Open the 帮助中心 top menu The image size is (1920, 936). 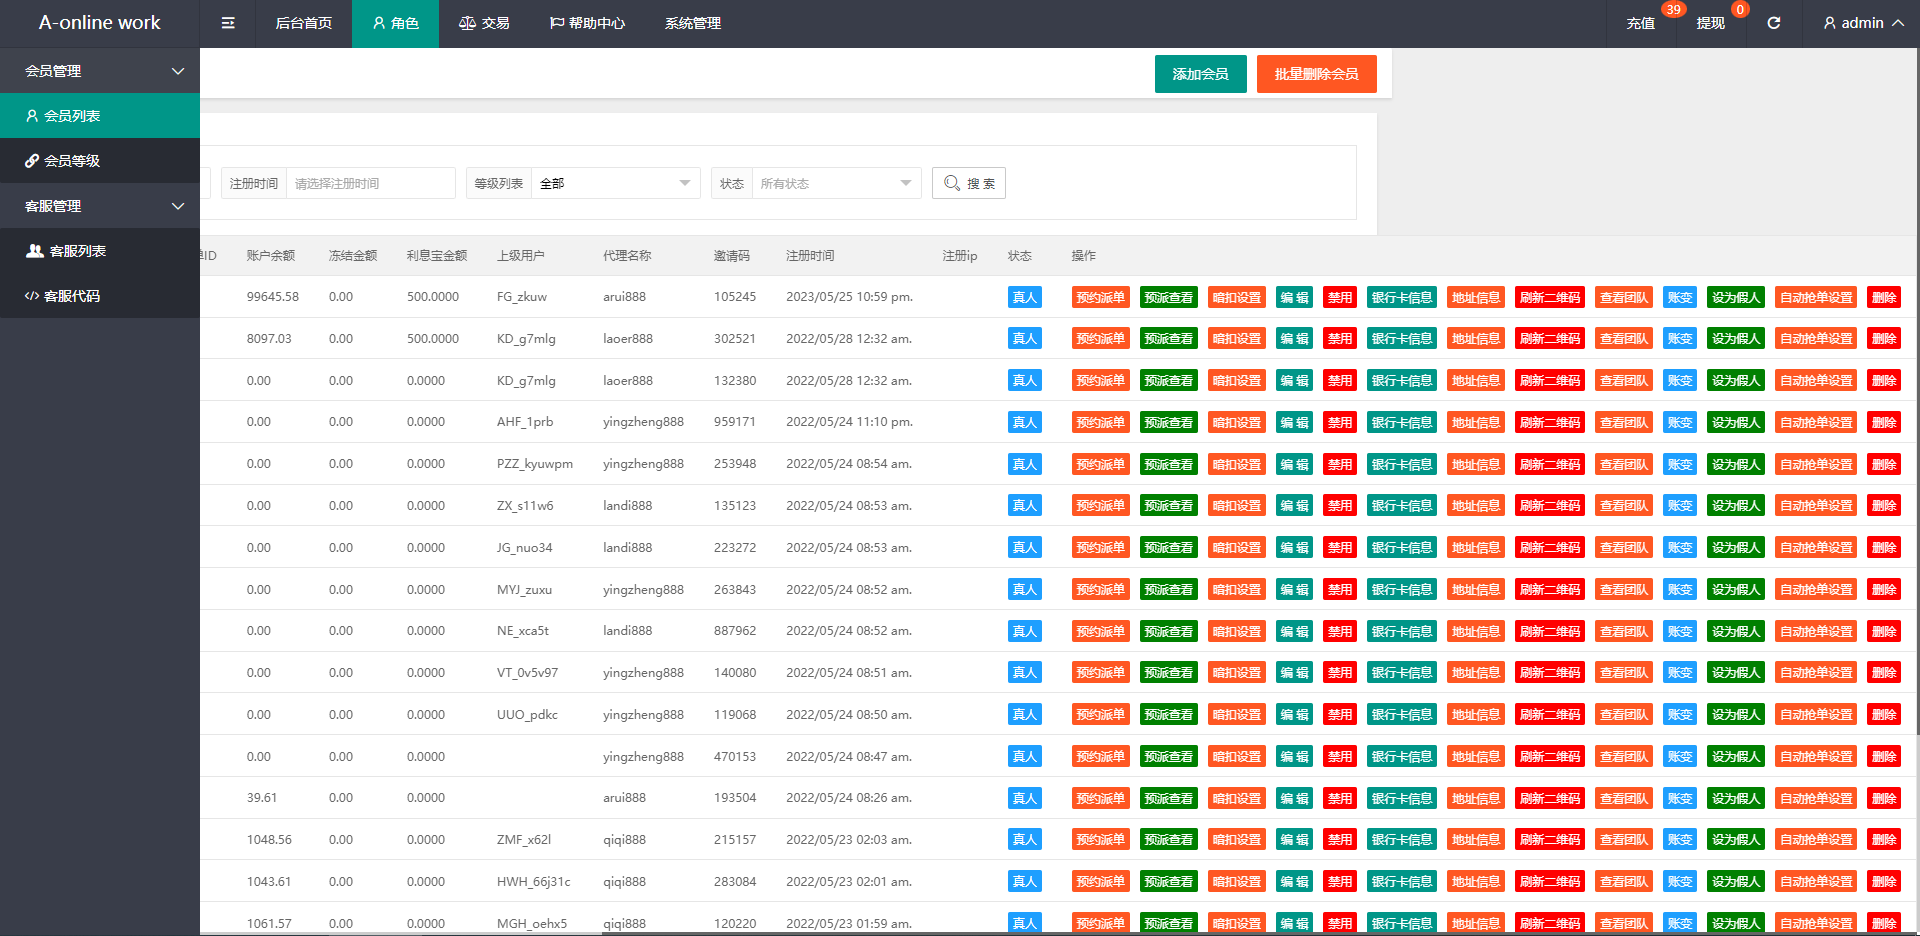coord(587,23)
